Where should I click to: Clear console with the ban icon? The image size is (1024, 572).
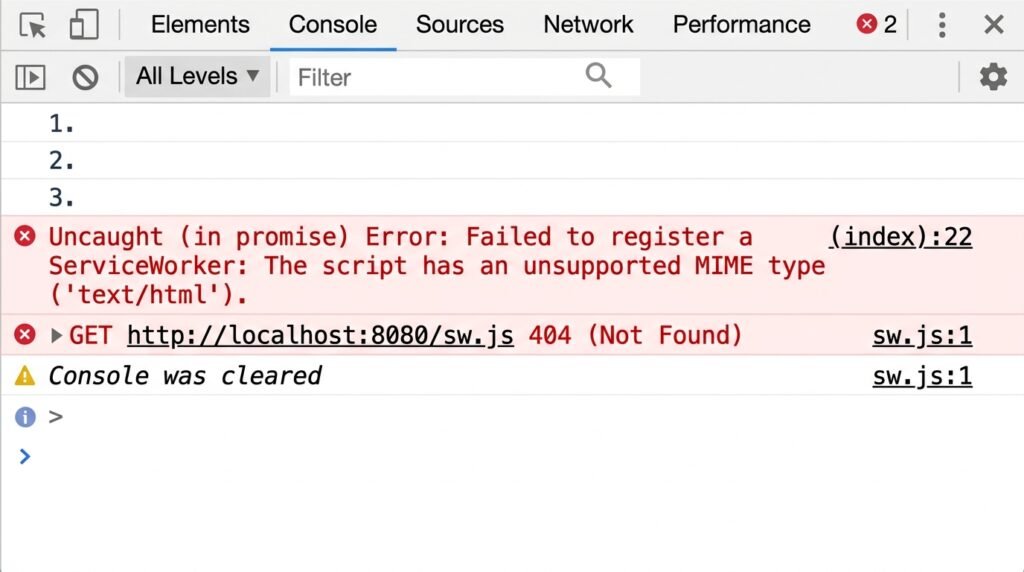pyautogui.click(x=85, y=77)
